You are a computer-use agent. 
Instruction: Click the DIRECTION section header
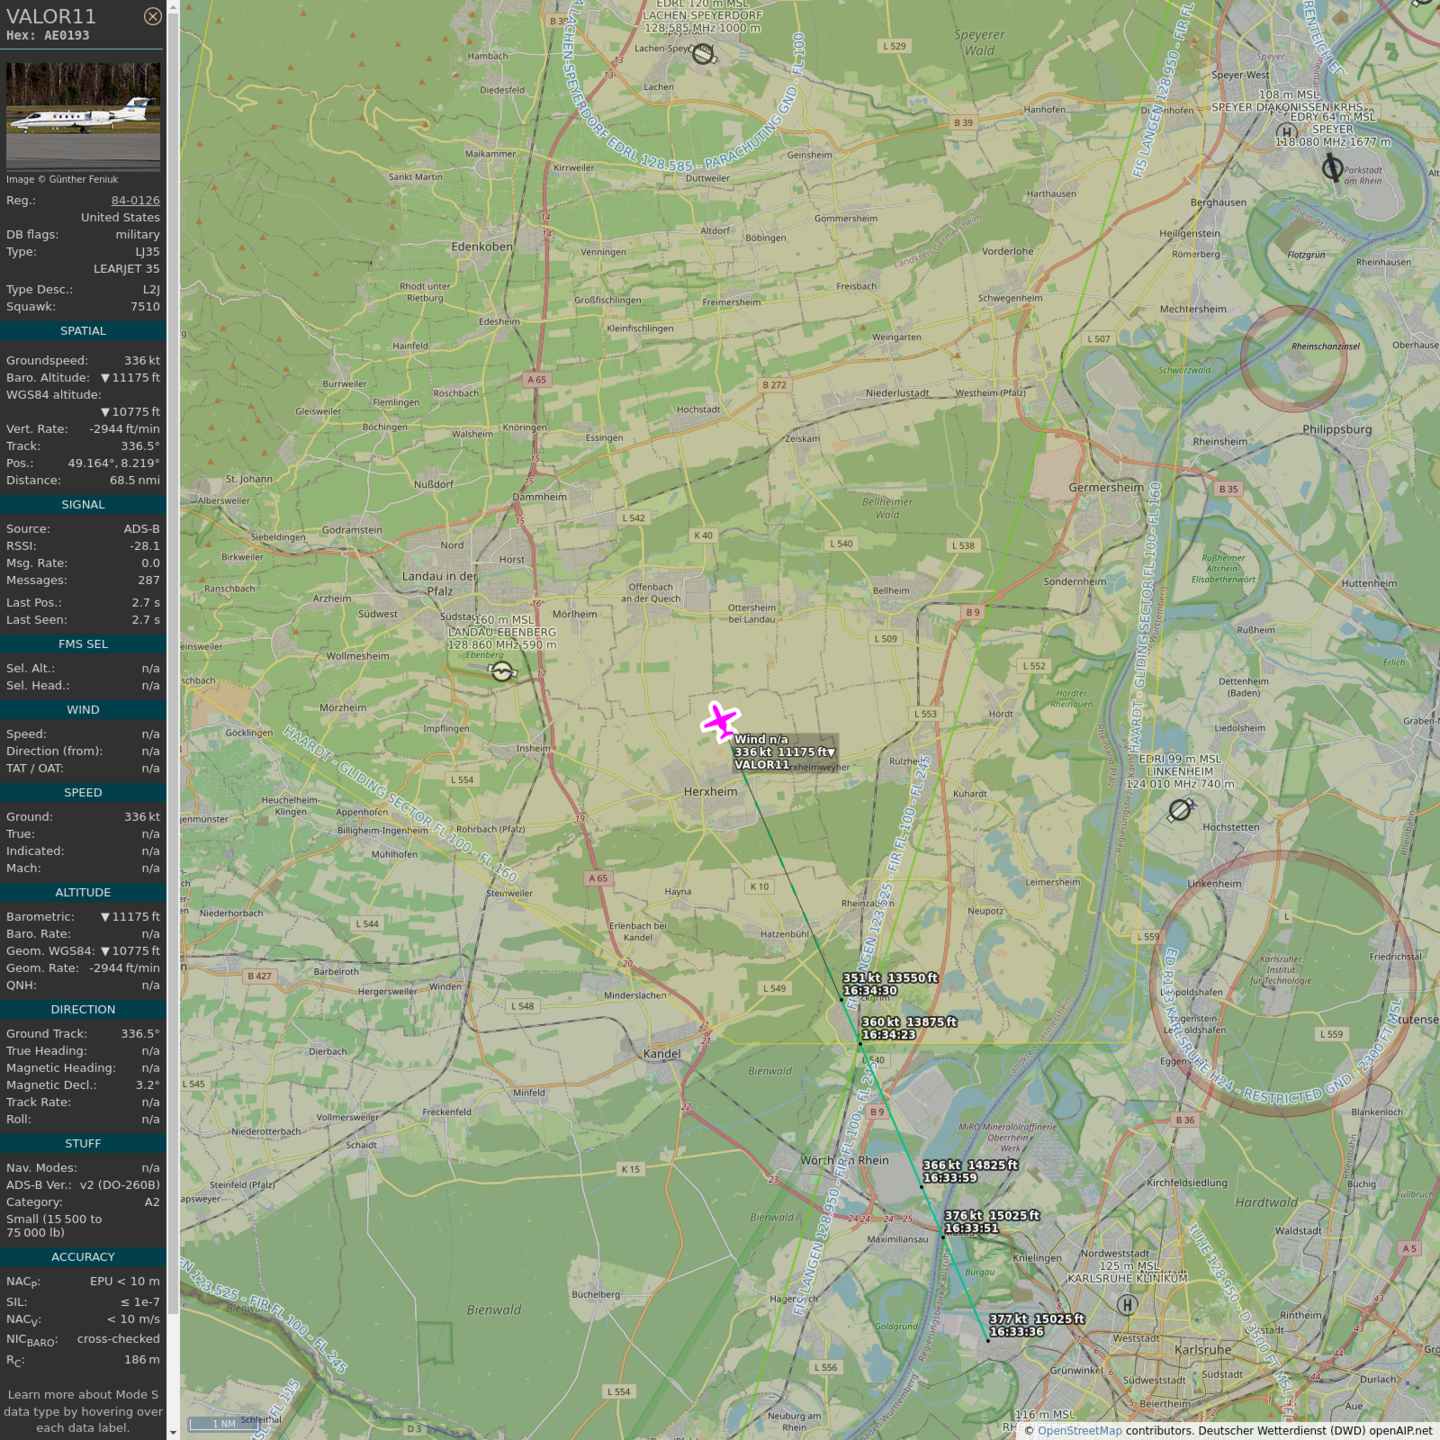(x=83, y=1010)
